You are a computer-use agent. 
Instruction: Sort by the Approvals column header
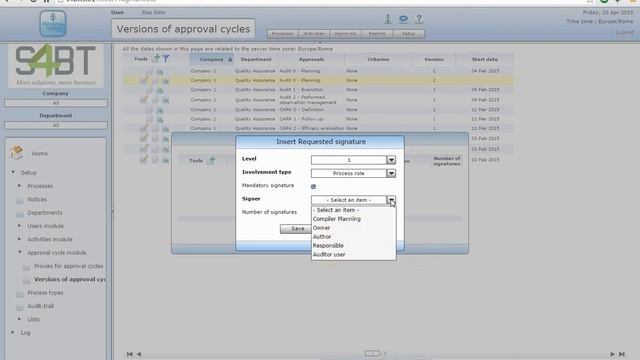point(311,59)
